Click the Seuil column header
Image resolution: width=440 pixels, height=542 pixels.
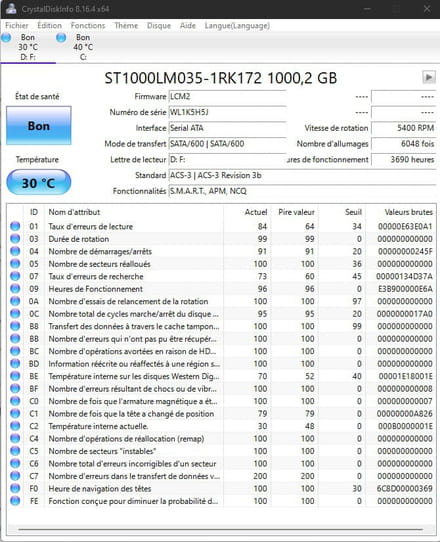coord(342,212)
